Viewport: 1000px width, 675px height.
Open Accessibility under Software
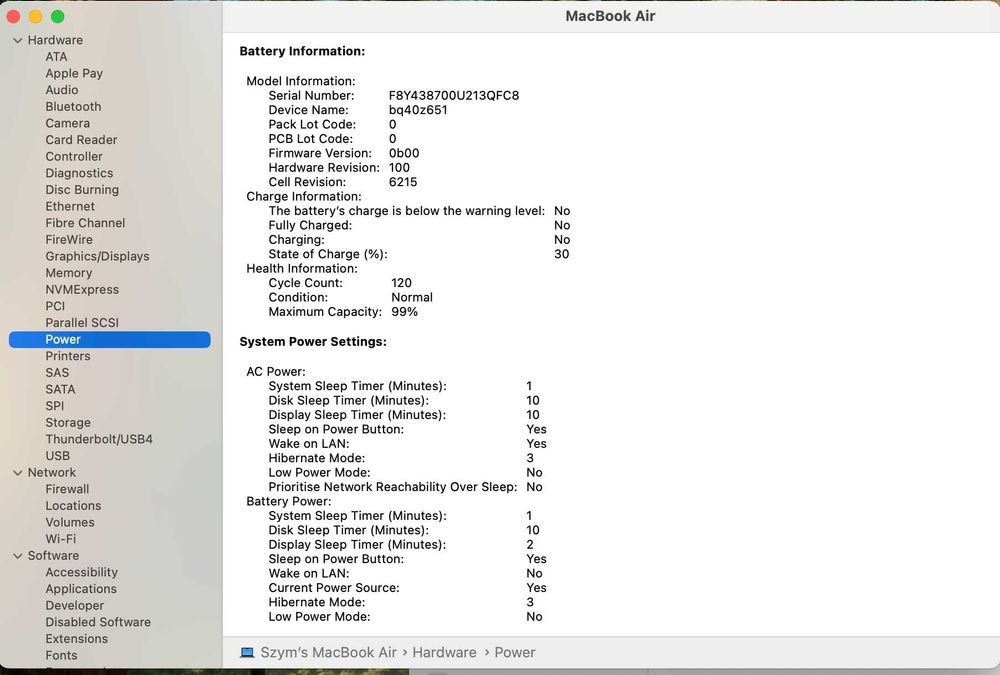click(82, 572)
